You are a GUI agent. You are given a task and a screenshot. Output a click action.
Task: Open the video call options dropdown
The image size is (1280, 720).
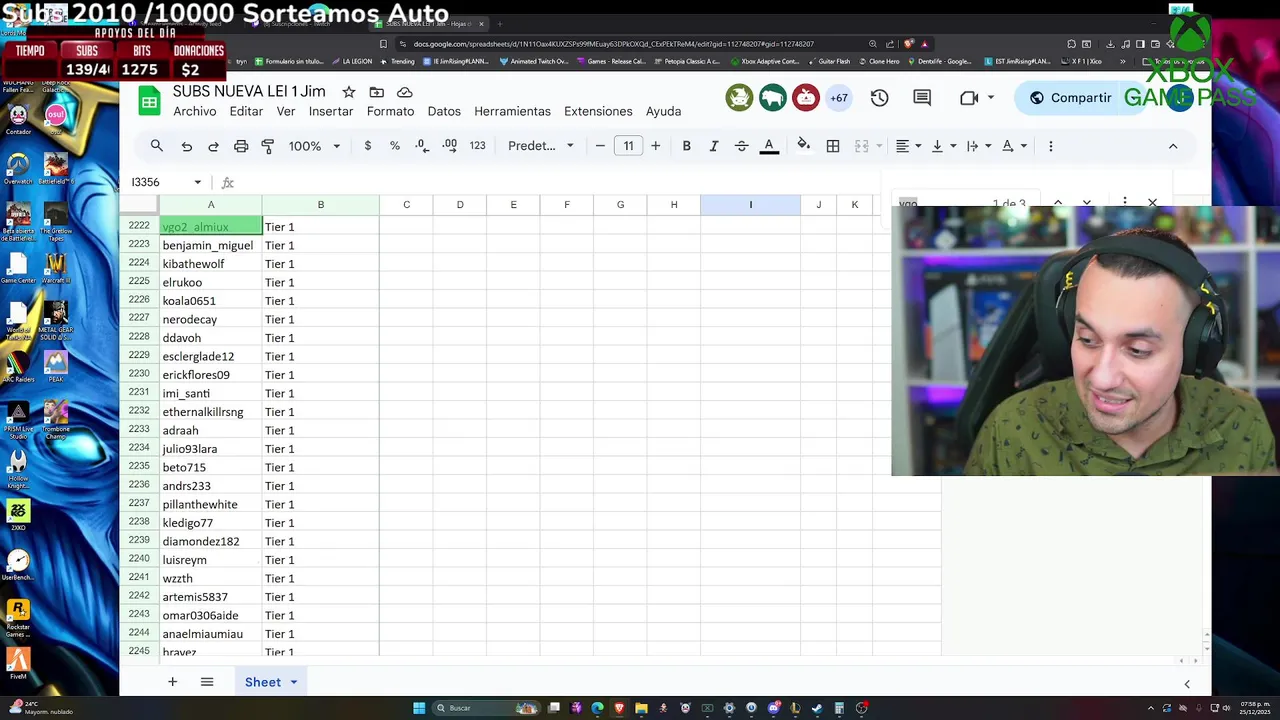click(991, 98)
